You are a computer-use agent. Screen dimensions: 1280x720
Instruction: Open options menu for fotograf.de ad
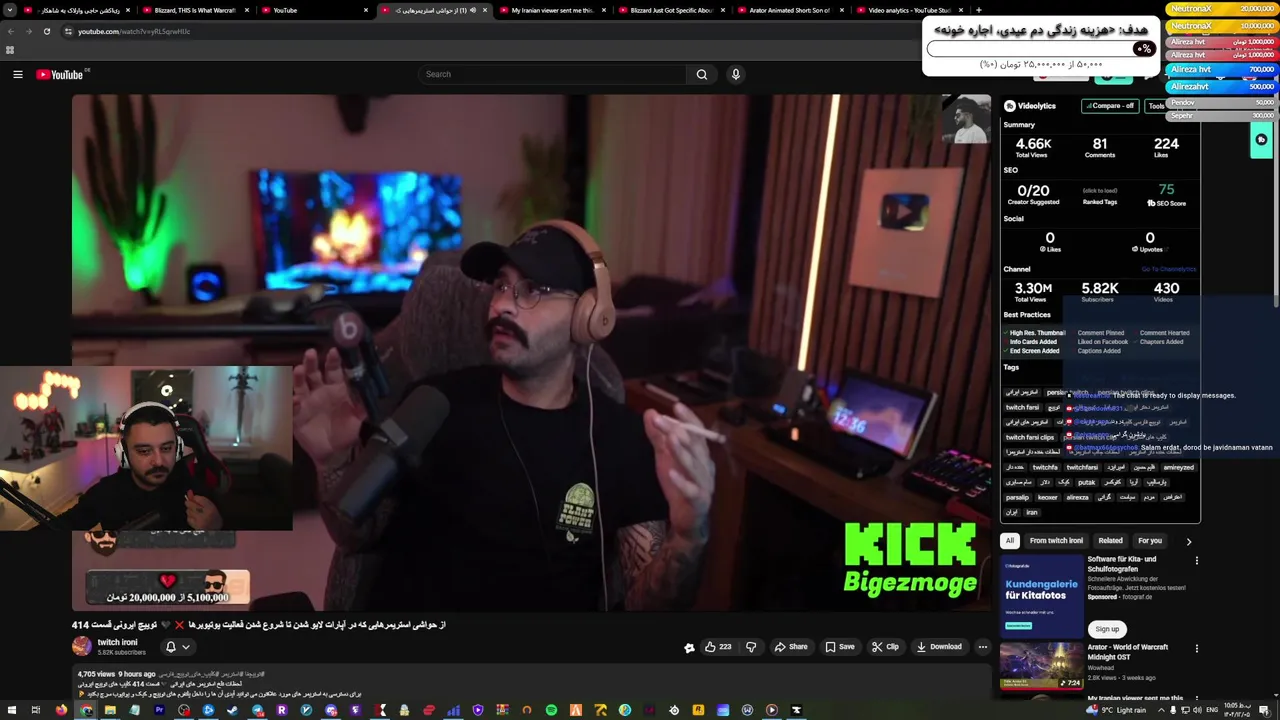pyautogui.click(x=1196, y=561)
